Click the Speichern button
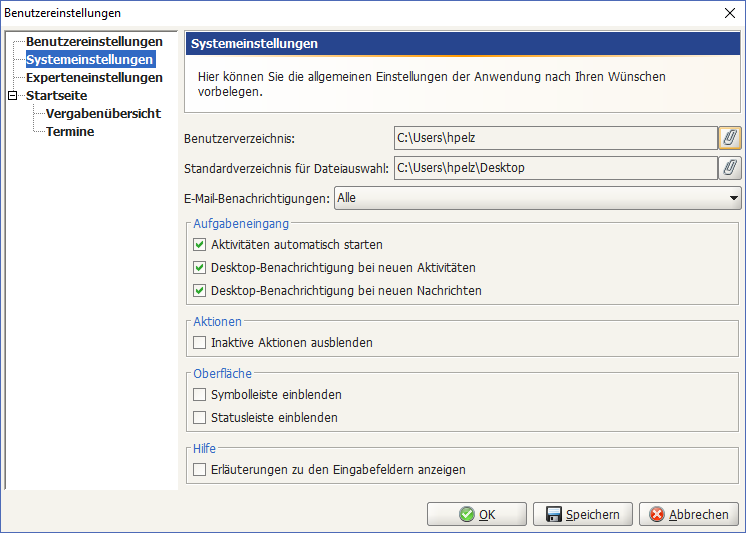Screen dimensions: 746x533 pos(583,514)
